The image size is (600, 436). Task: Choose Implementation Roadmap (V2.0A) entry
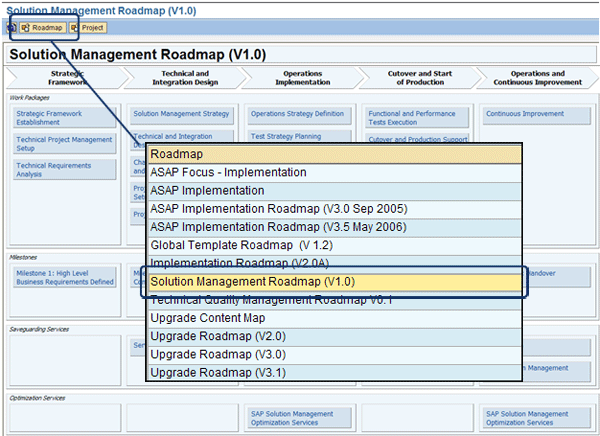click(335, 262)
